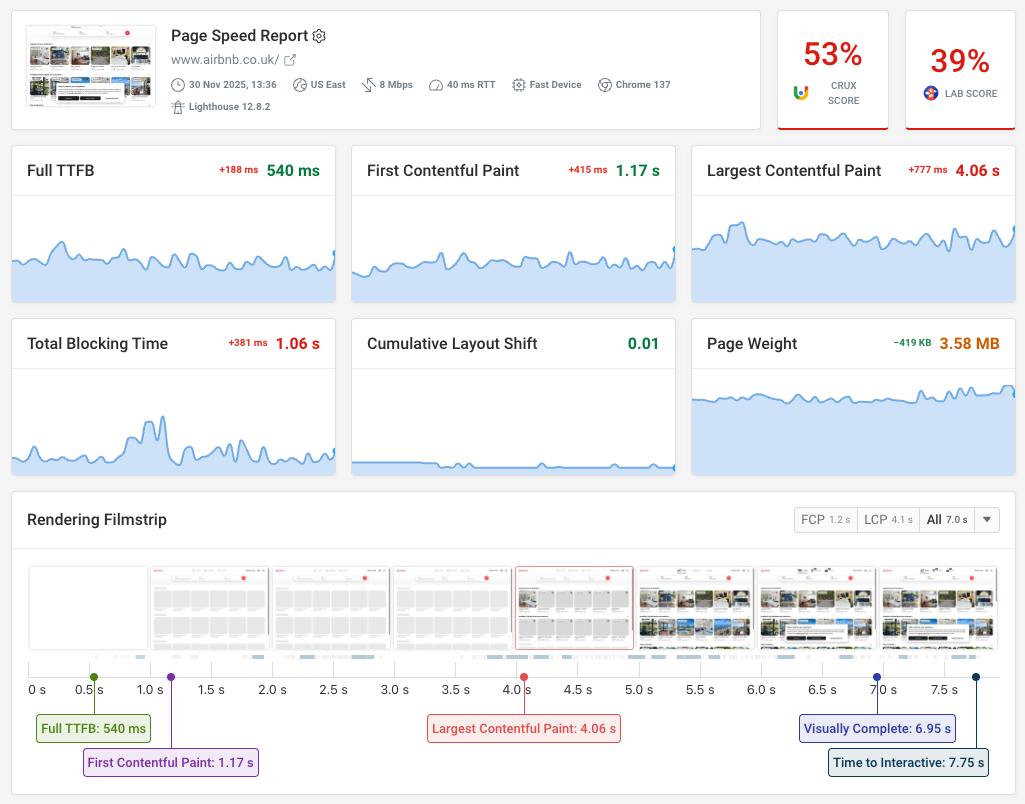Open the Page Speed Report settings gear

[319, 35]
